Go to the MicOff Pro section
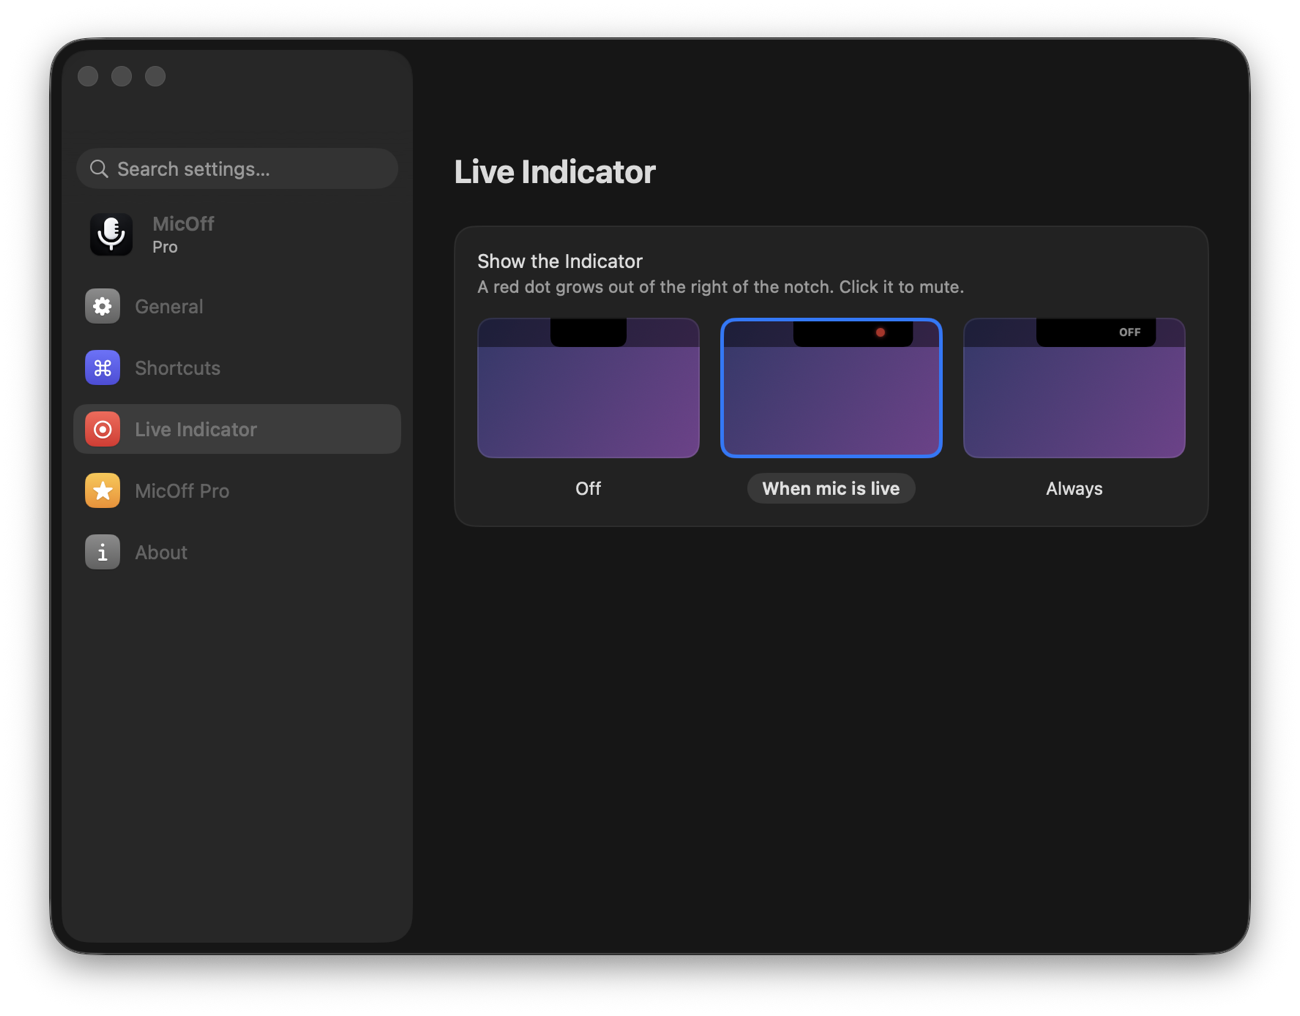Viewport: 1300px width, 1016px height. pyautogui.click(x=237, y=491)
